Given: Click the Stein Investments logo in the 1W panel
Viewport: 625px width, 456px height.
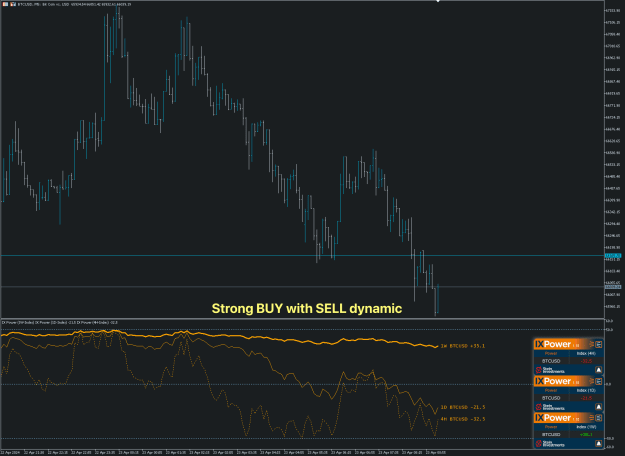Looking at the screenshot, I should 550,444.
